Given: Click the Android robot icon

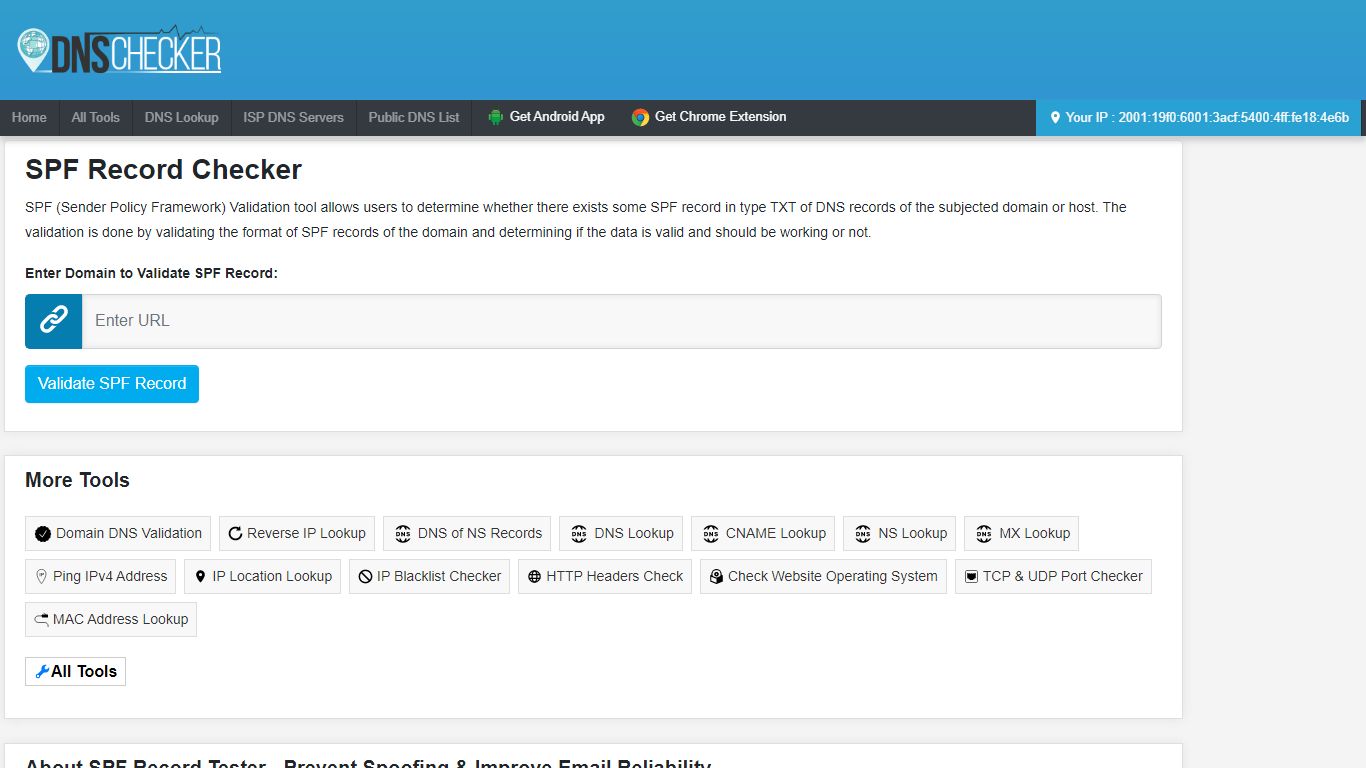Looking at the screenshot, I should click(x=496, y=117).
